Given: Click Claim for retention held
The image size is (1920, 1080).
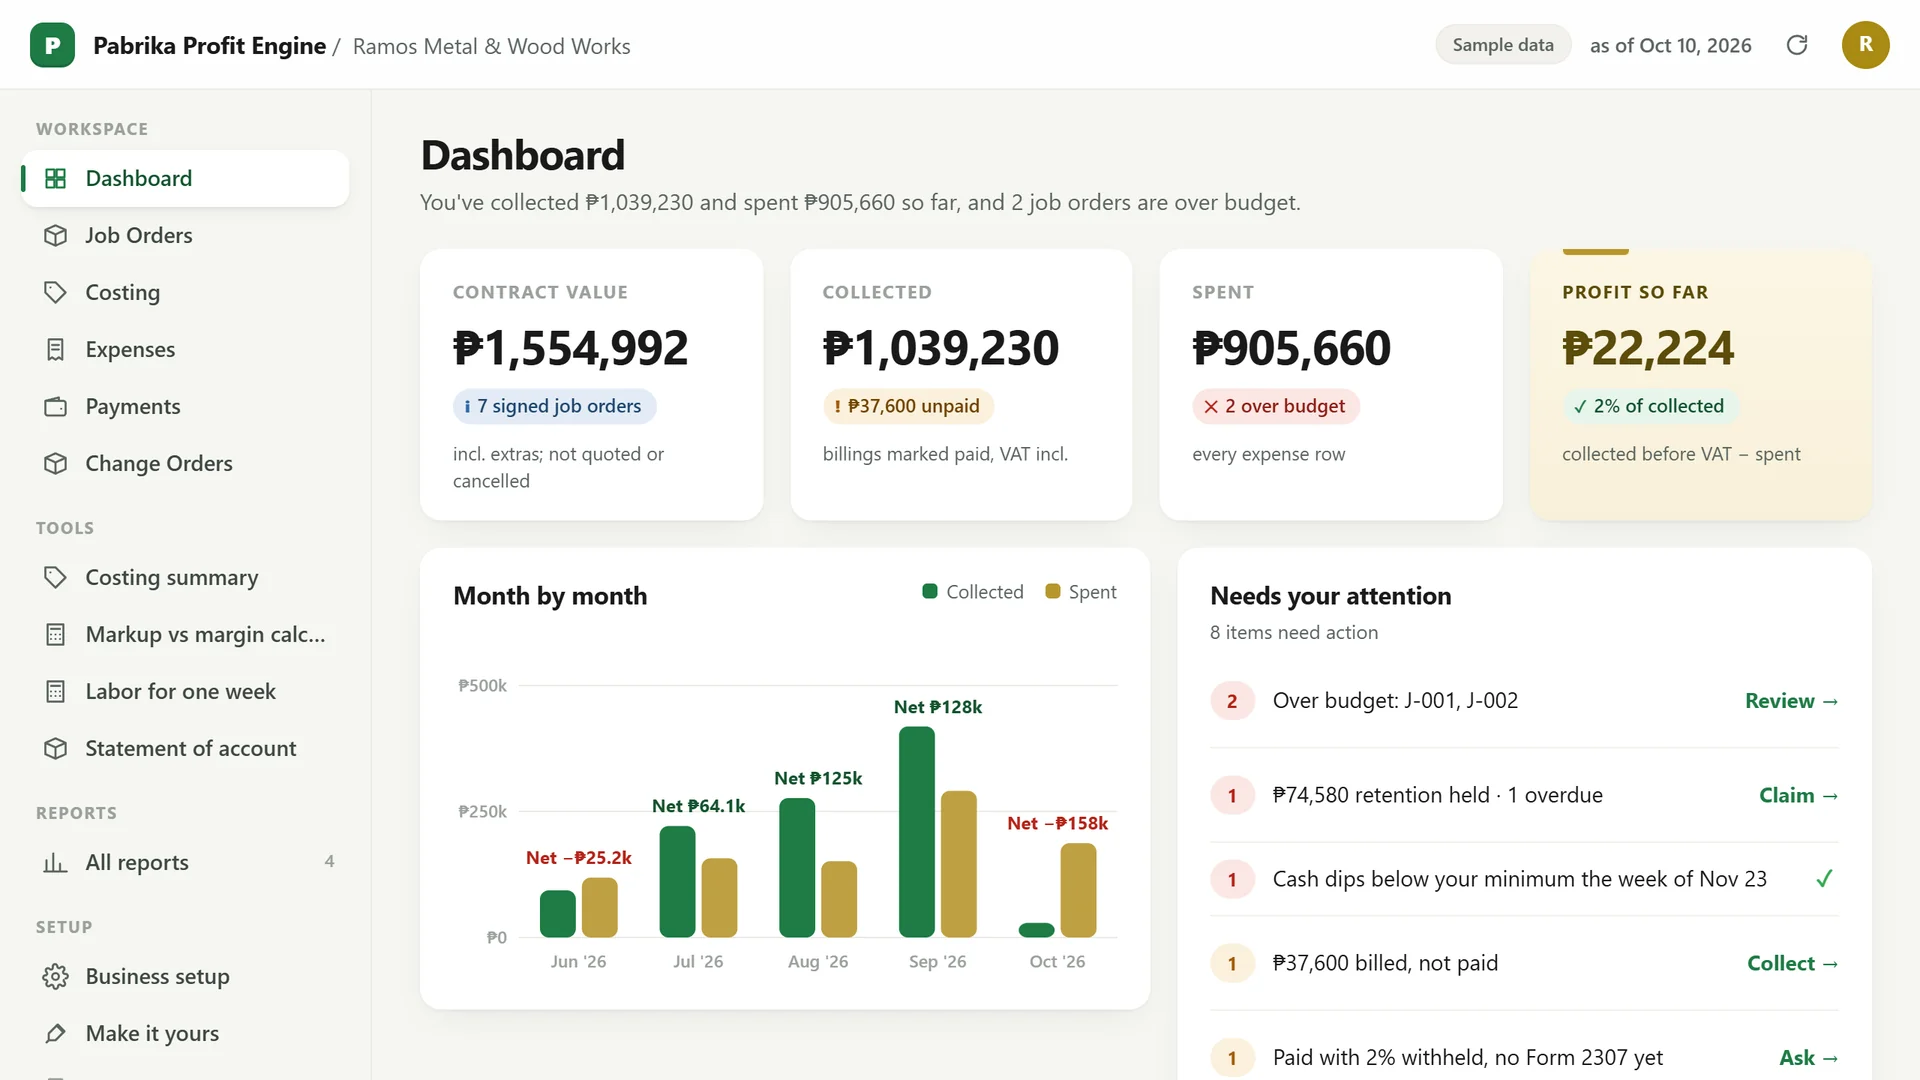Looking at the screenshot, I should 1798,795.
